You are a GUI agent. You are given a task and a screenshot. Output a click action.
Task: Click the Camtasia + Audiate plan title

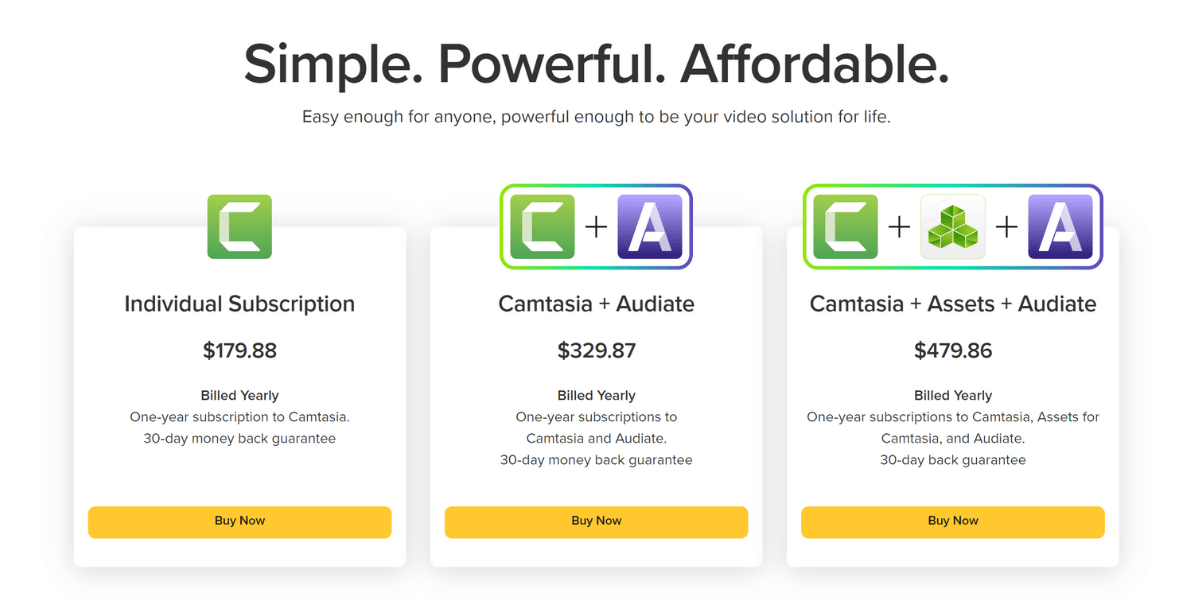596,304
